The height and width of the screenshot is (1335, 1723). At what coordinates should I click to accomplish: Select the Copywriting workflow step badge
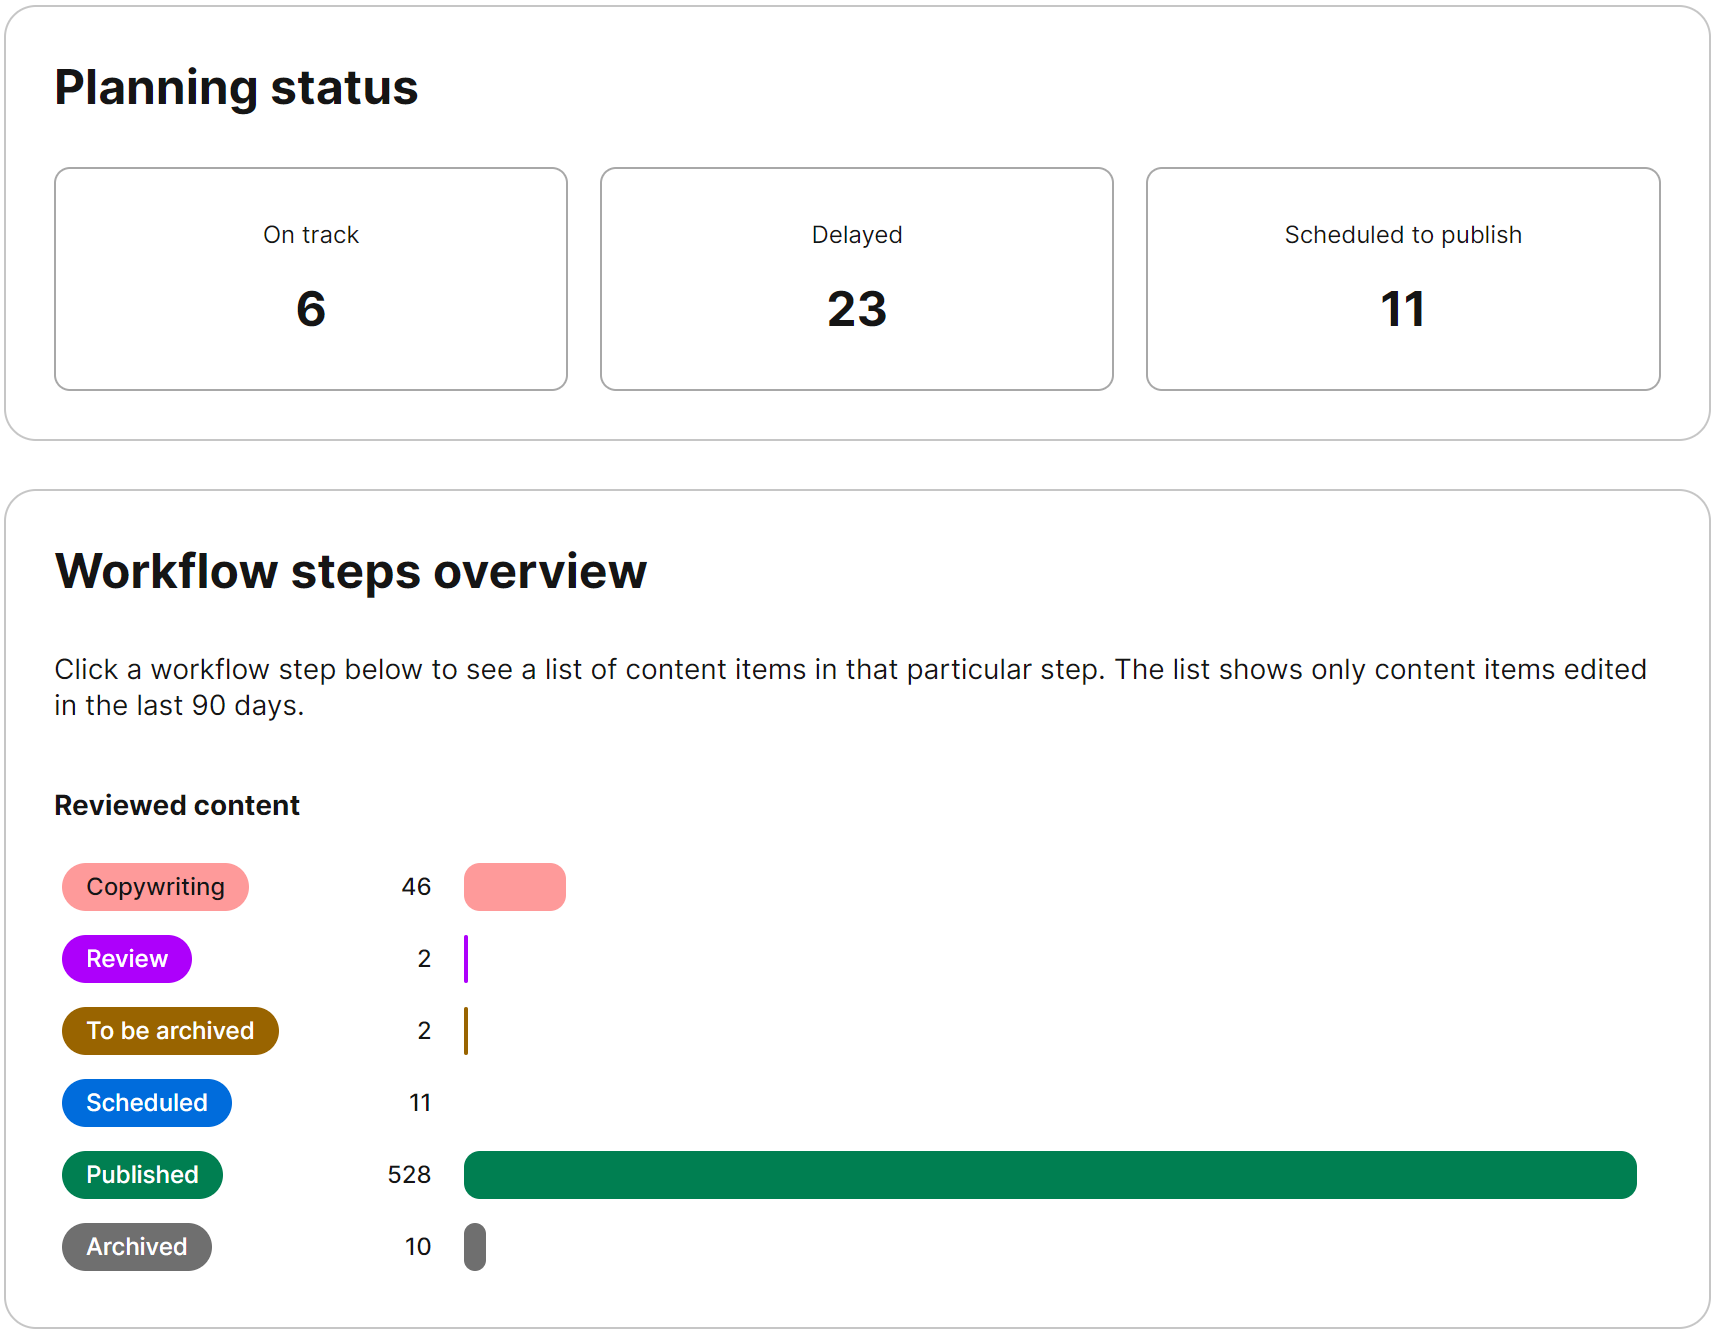coord(155,886)
